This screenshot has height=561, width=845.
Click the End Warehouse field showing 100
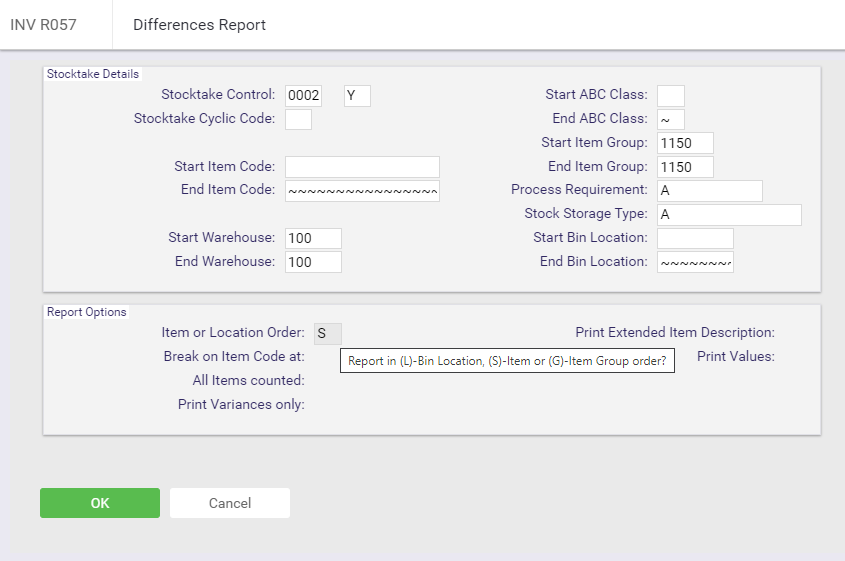313,262
